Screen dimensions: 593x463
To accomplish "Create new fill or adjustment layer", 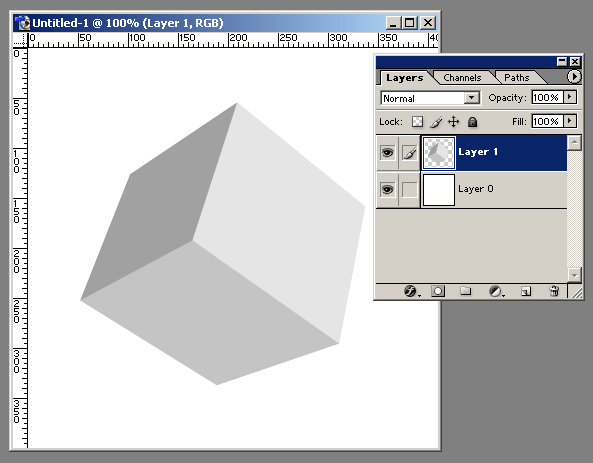I will pos(495,291).
